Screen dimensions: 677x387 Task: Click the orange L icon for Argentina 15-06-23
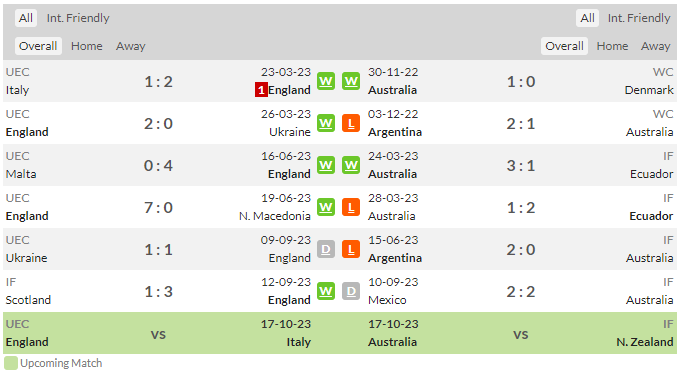click(x=351, y=249)
